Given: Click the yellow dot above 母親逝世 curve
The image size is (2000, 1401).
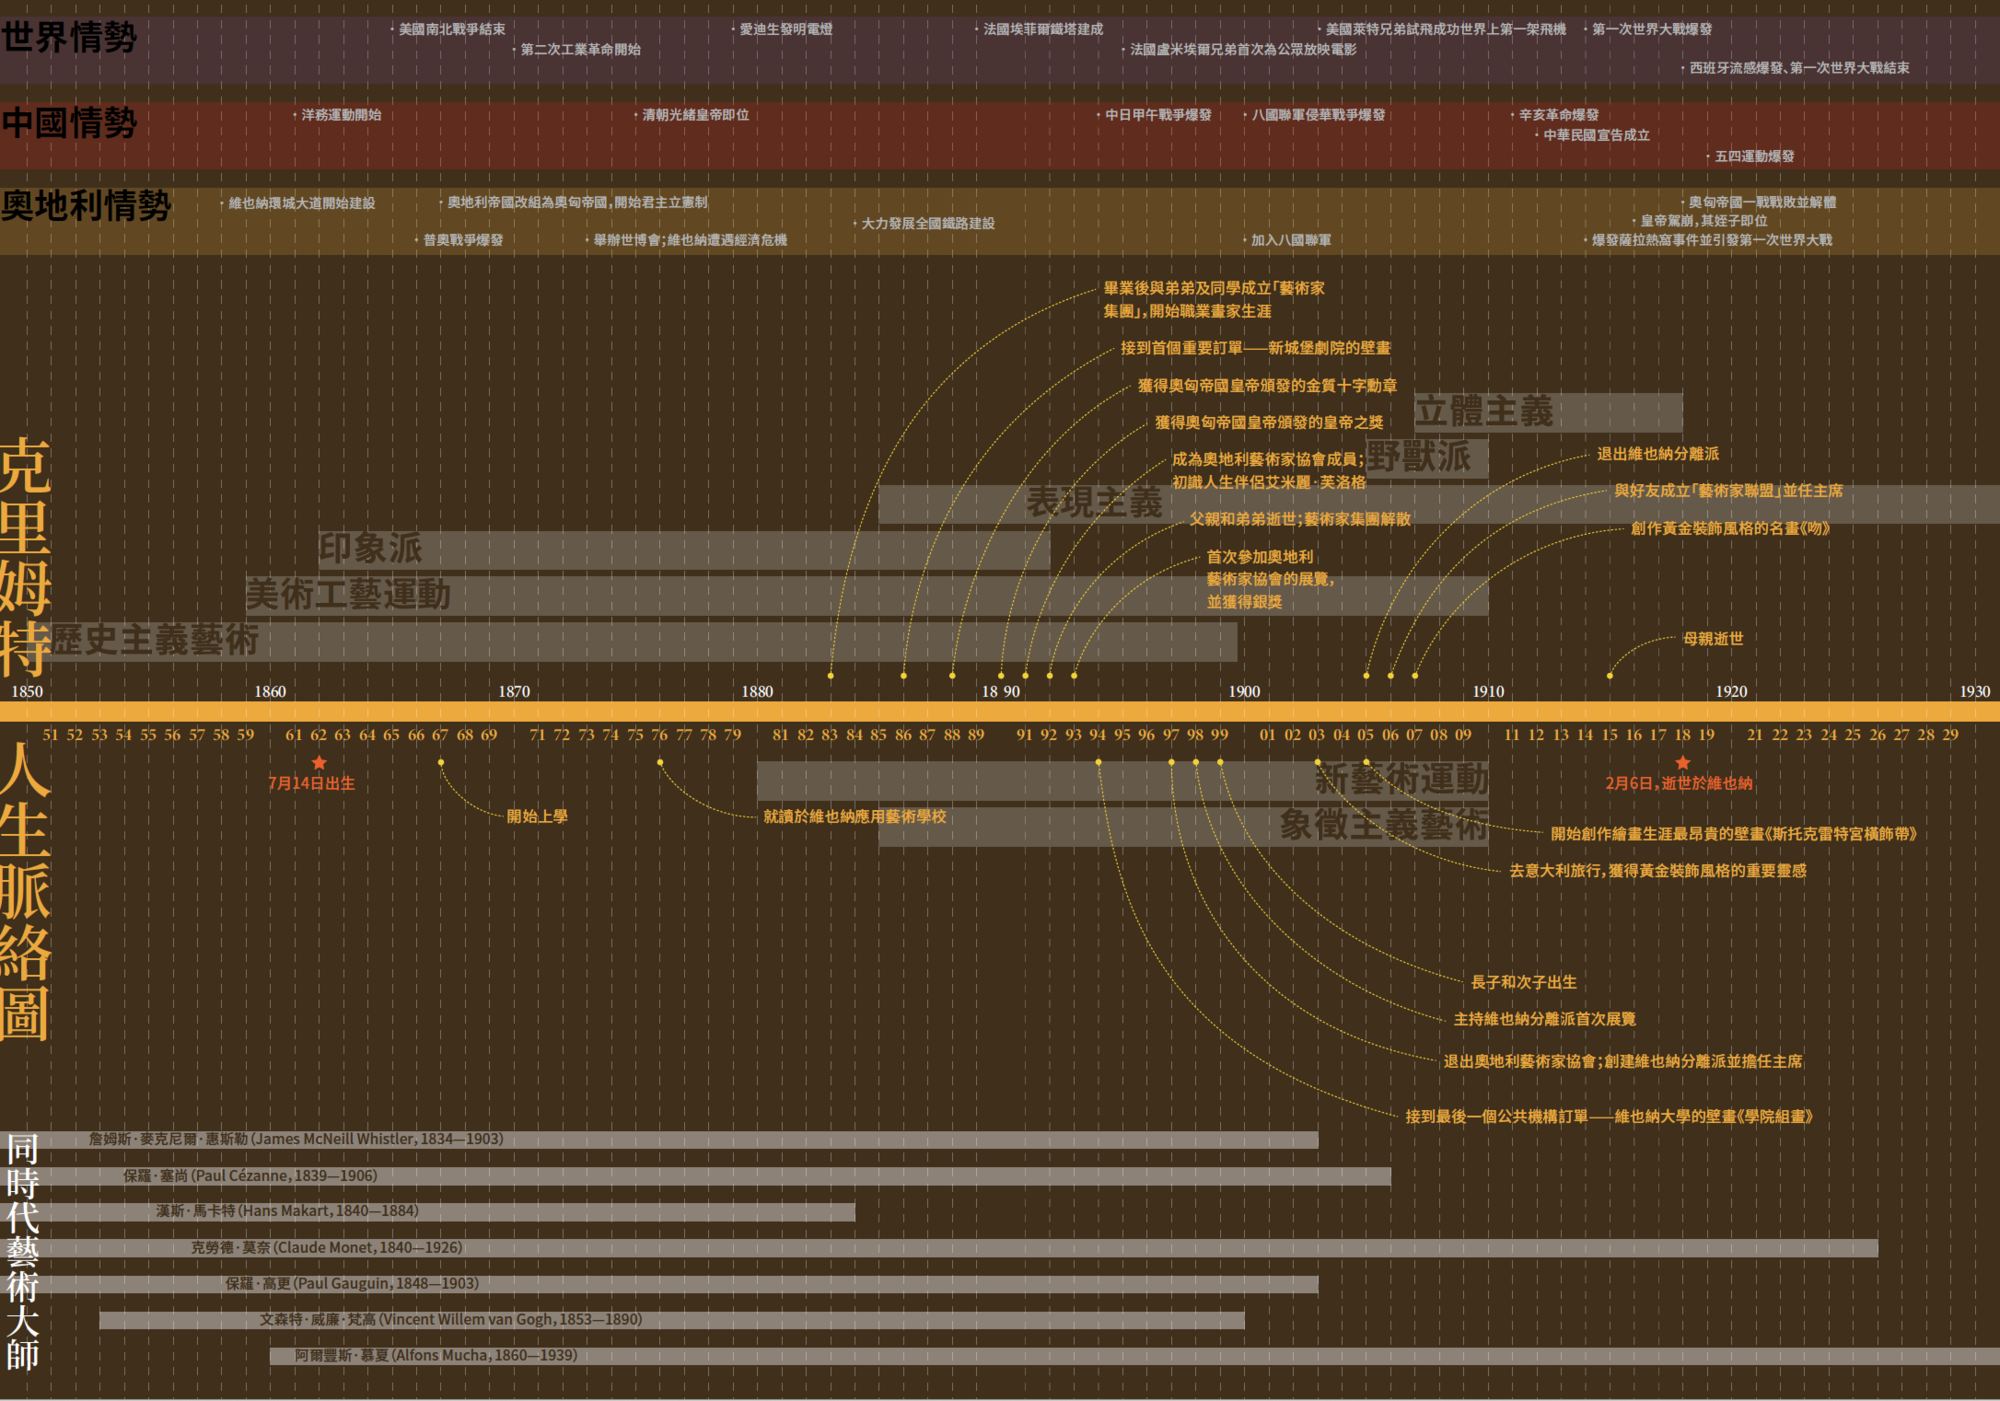Looking at the screenshot, I should [1610, 676].
